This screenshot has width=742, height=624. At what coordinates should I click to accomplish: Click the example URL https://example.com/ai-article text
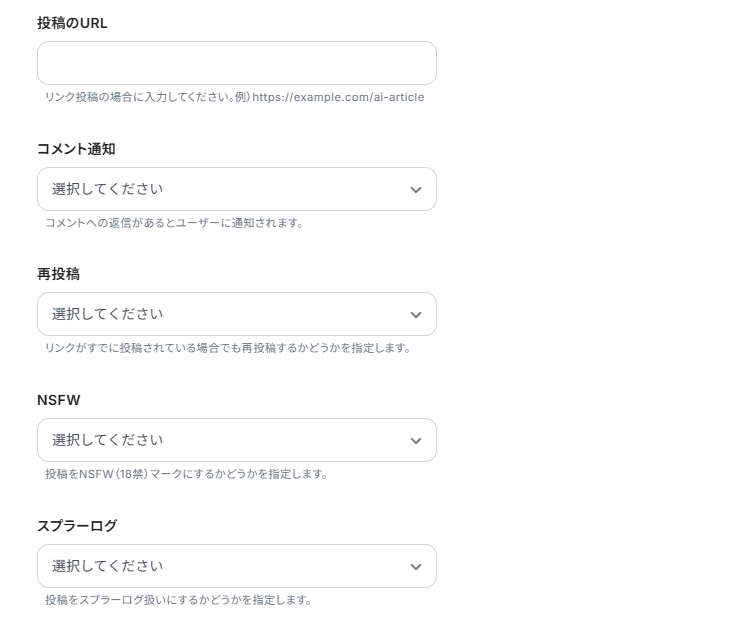[x=338, y=97]
